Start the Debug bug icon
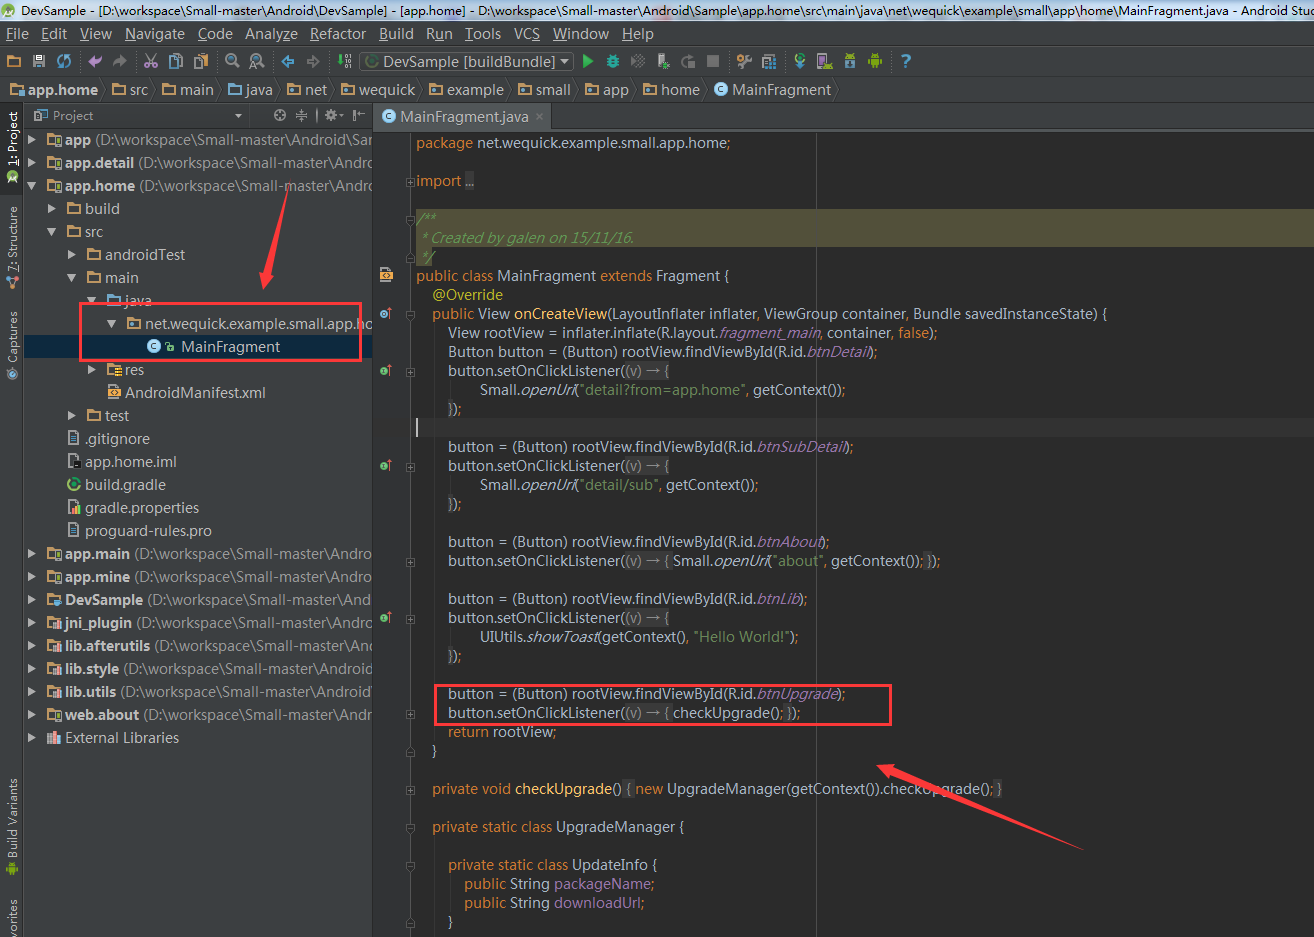The height and width of the screenshot is (937, 1314). 613,61
